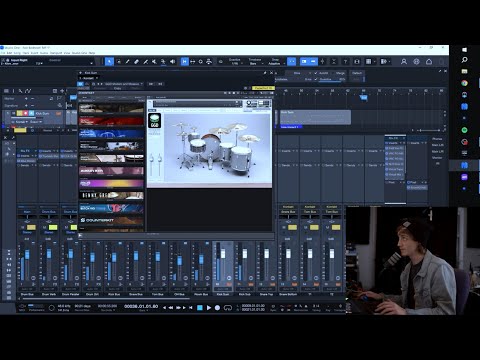The height and width of the screenshot is (360, 480).
Task: Select the COUNTERKIT library in Kontakt browser
Action: tap(111, 220)
